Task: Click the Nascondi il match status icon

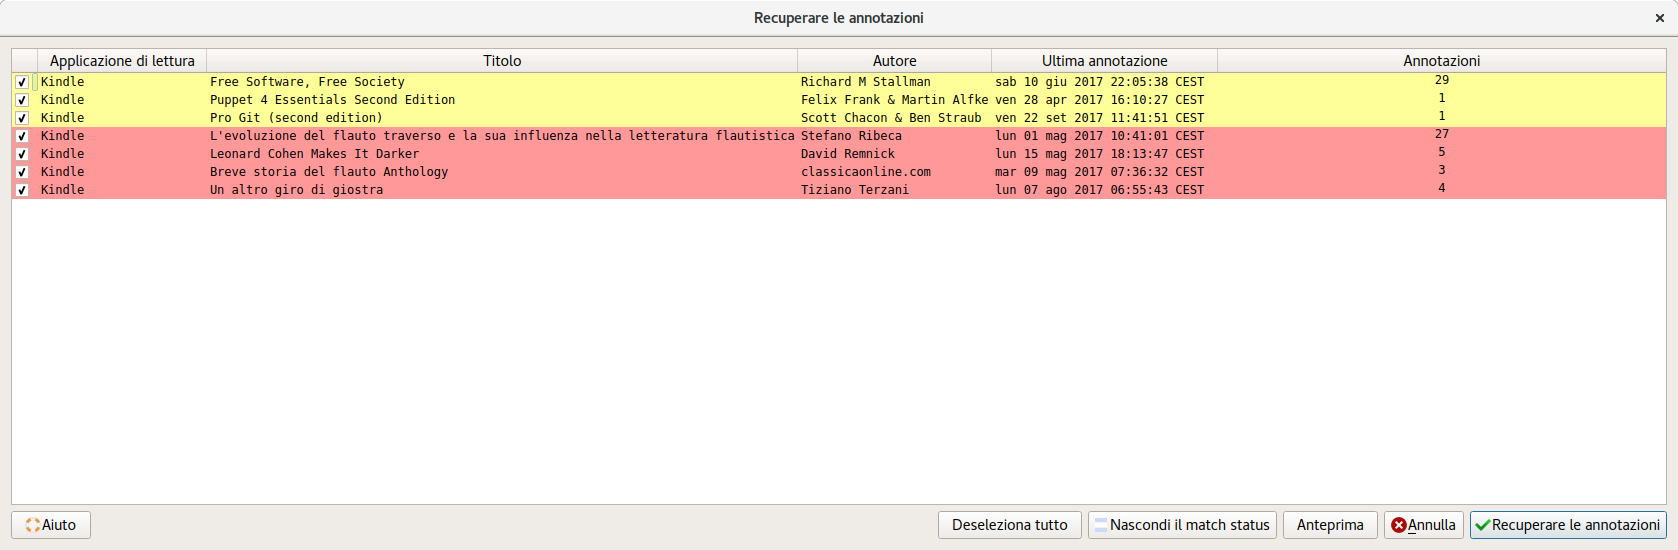Action: pyautogui.click(x=1101, y=525)
